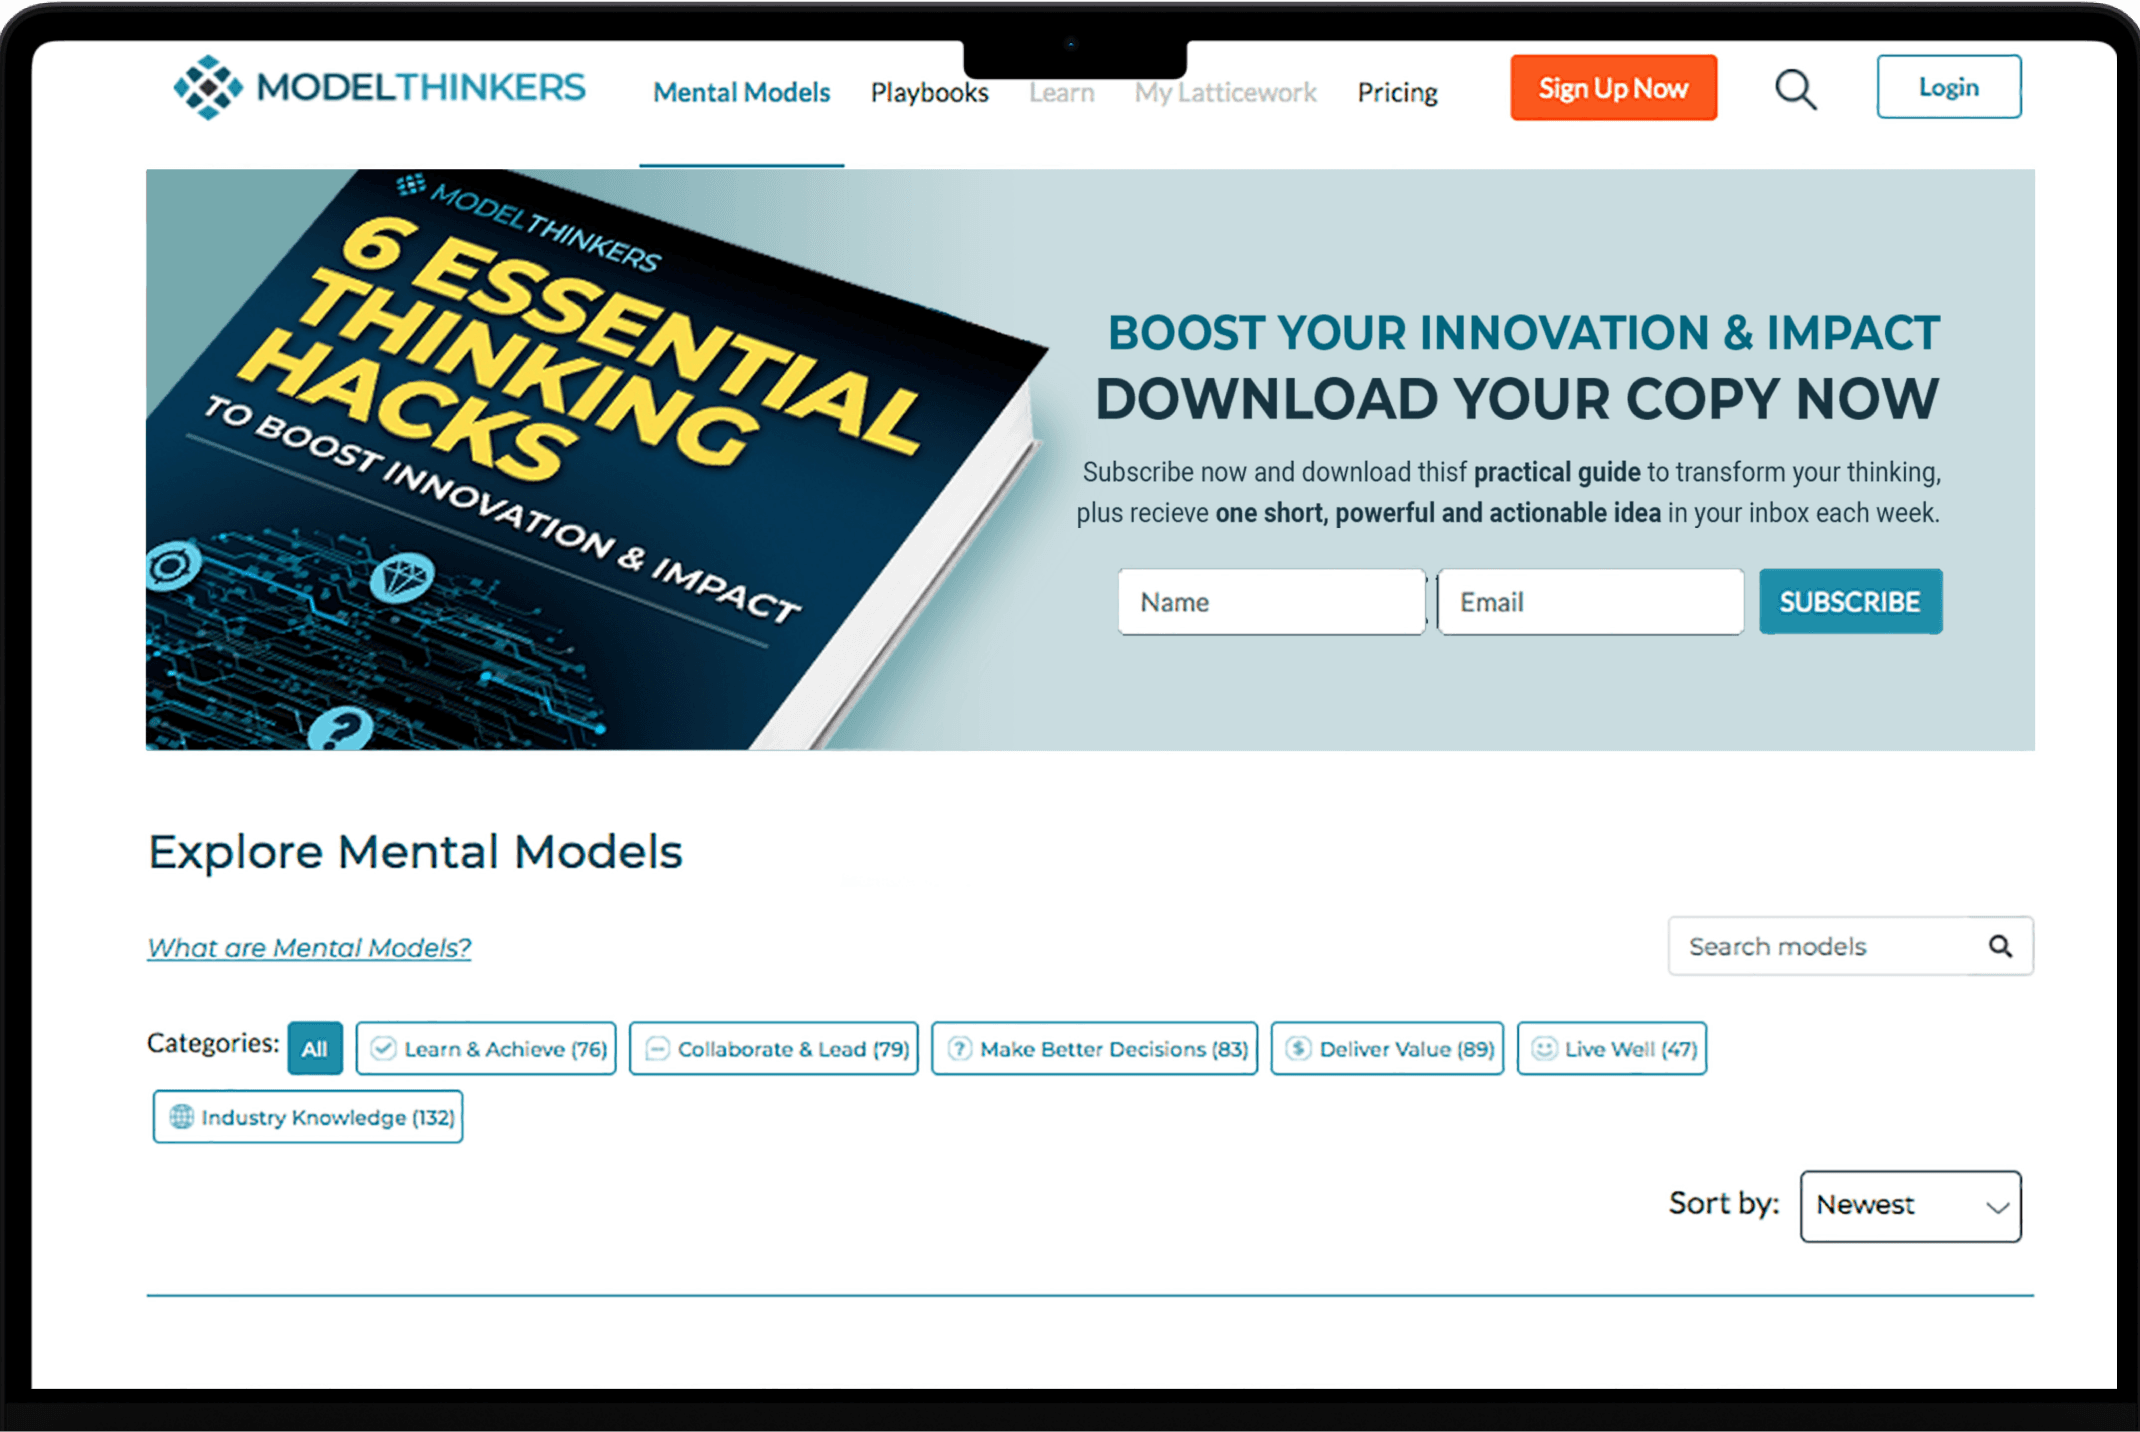Click the Learn & Achieve checkmark icon
Image resolution: width=2140 pixels, height=1432 pixels.
(383, 1048)
